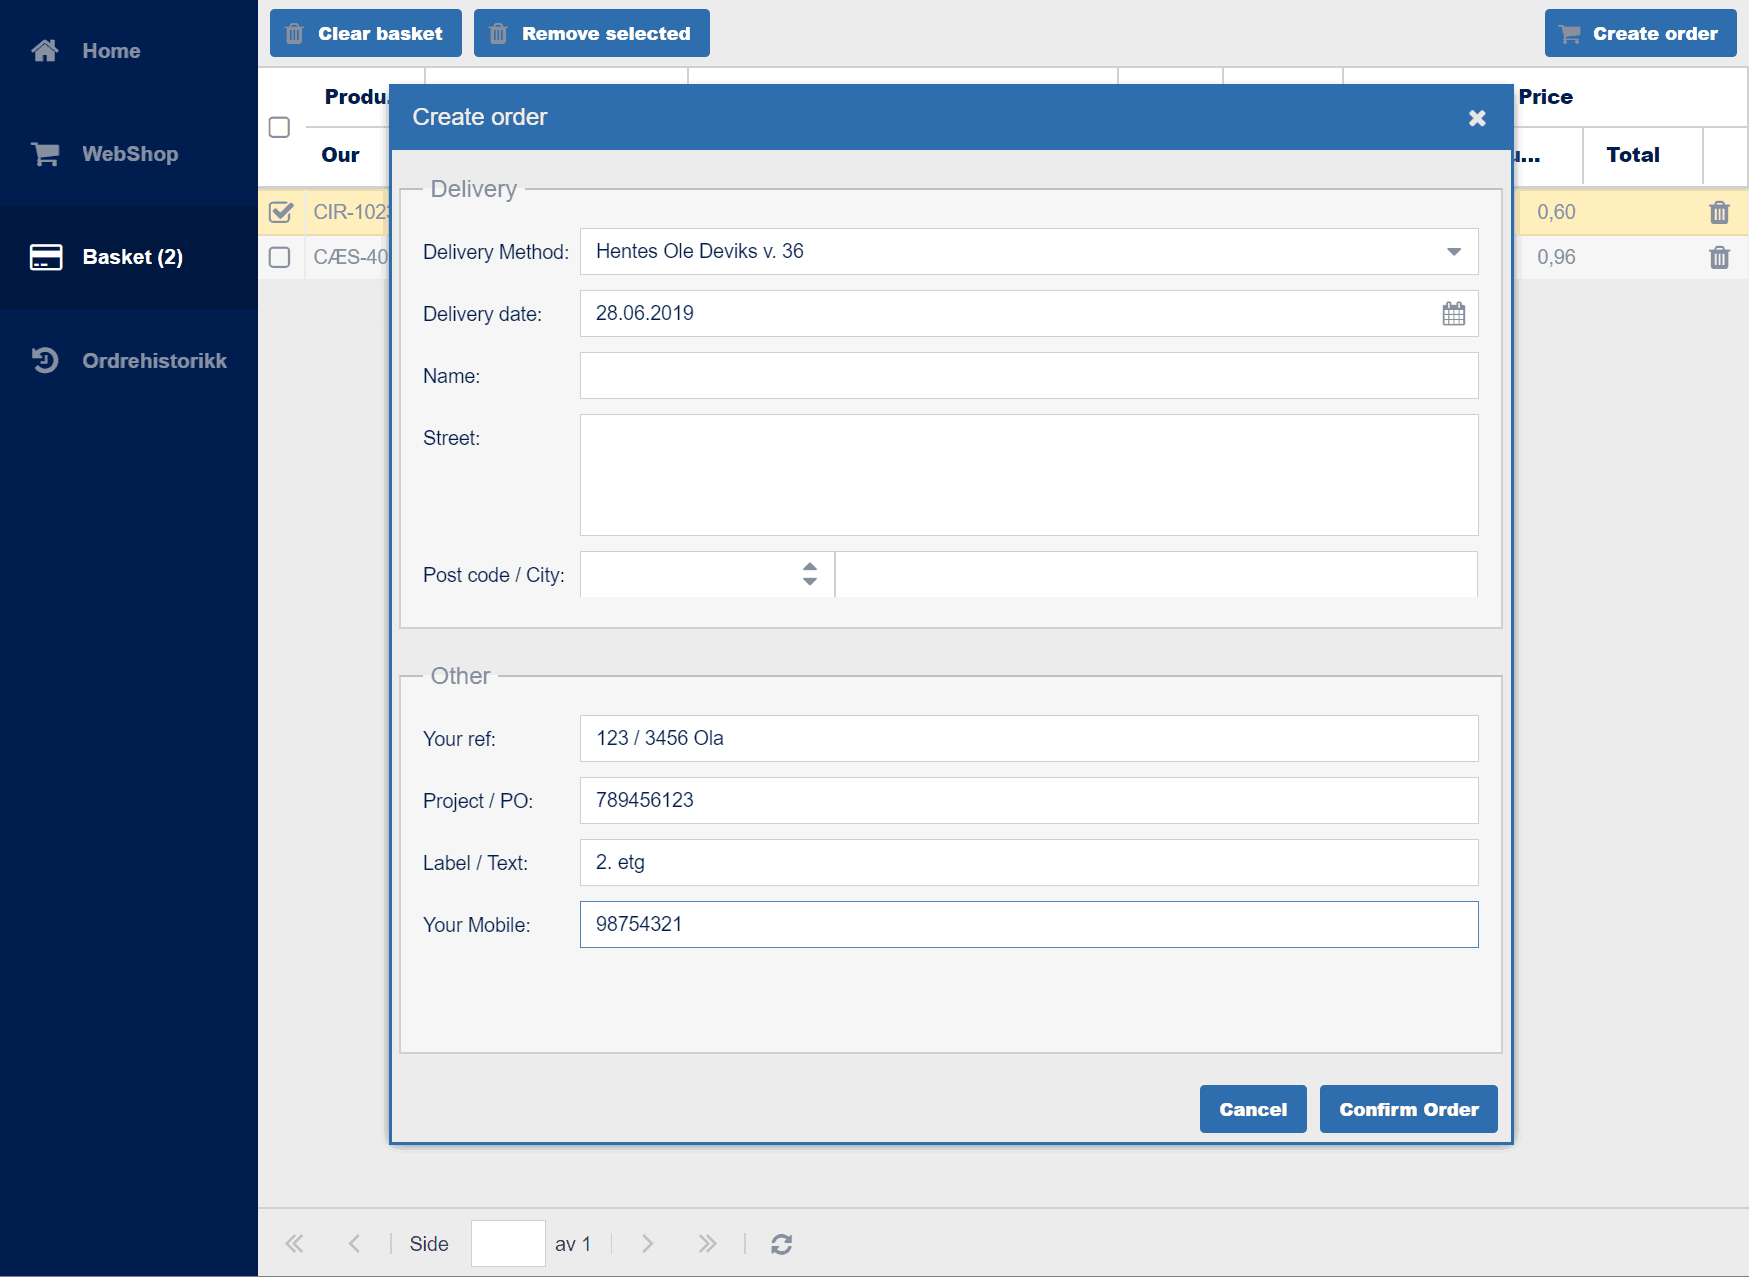Viewport: 1749px width, 1277px height.
Task: Go to the last page arrow
Action: [707, 1244]
